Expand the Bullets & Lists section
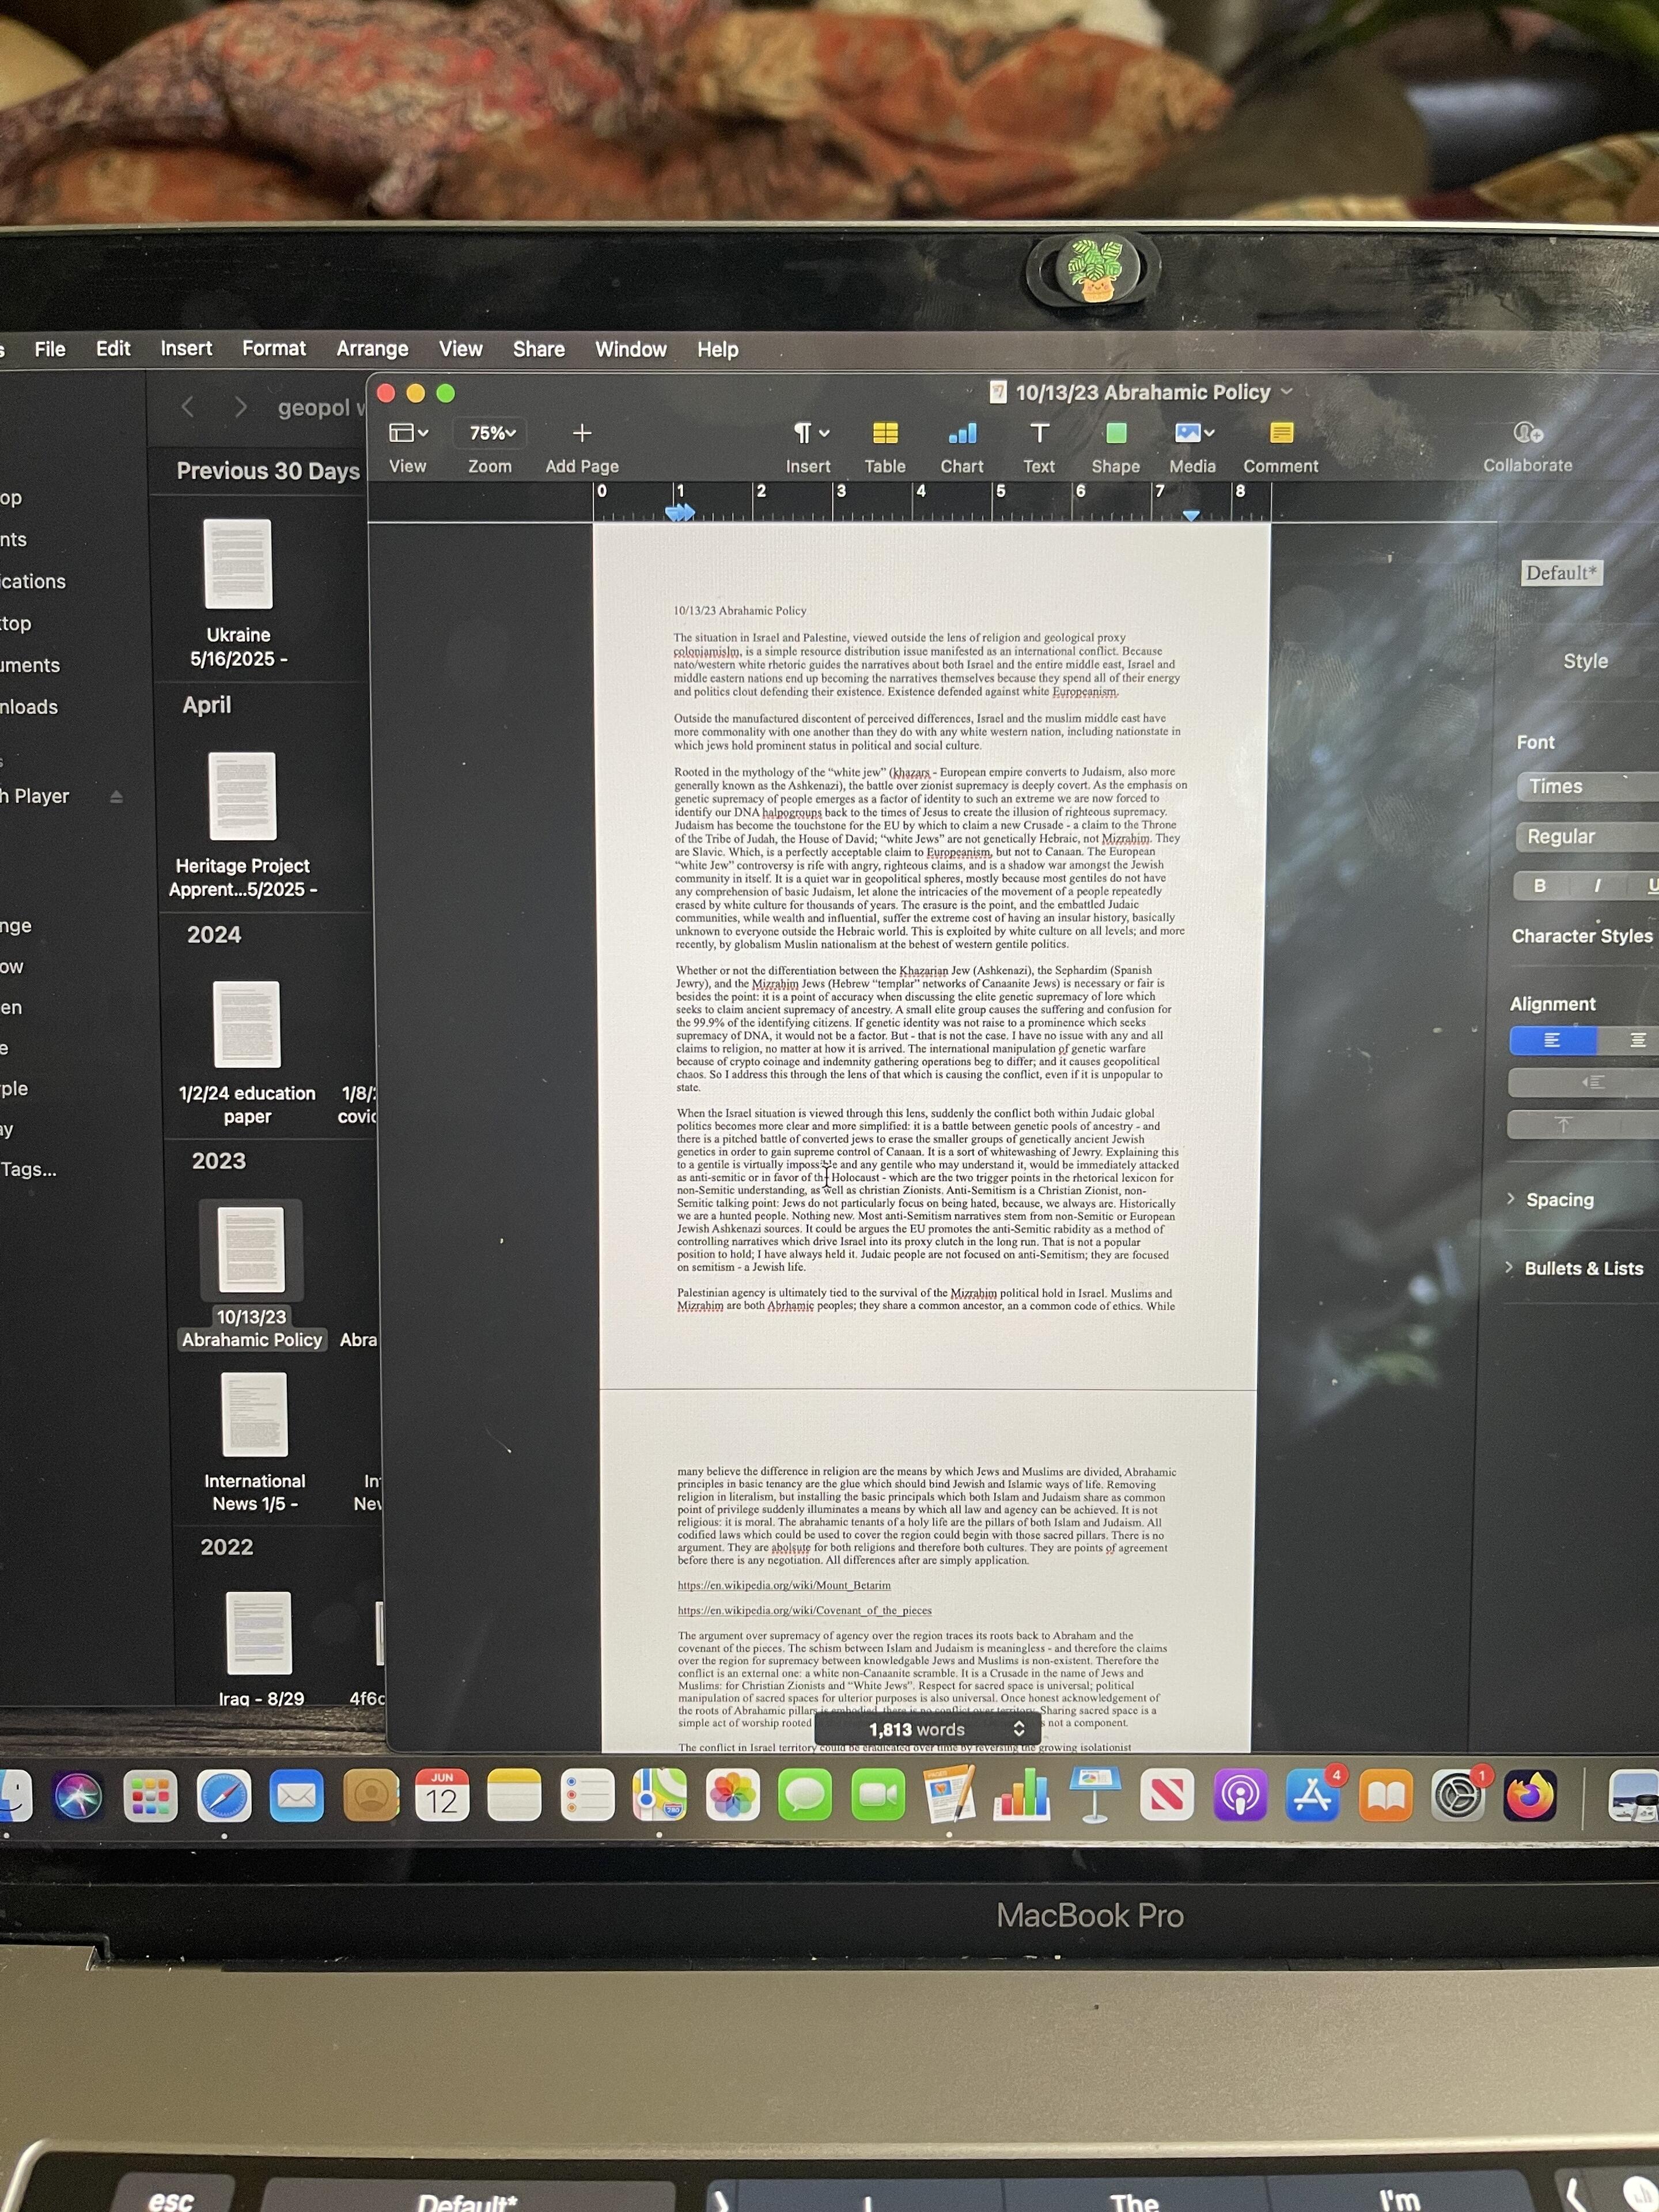1659x2212 pixels. [1509, 1267]
